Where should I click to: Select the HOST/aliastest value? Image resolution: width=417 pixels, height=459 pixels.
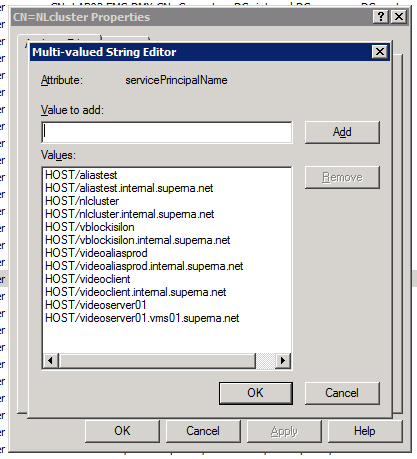(x=81, y=175)
